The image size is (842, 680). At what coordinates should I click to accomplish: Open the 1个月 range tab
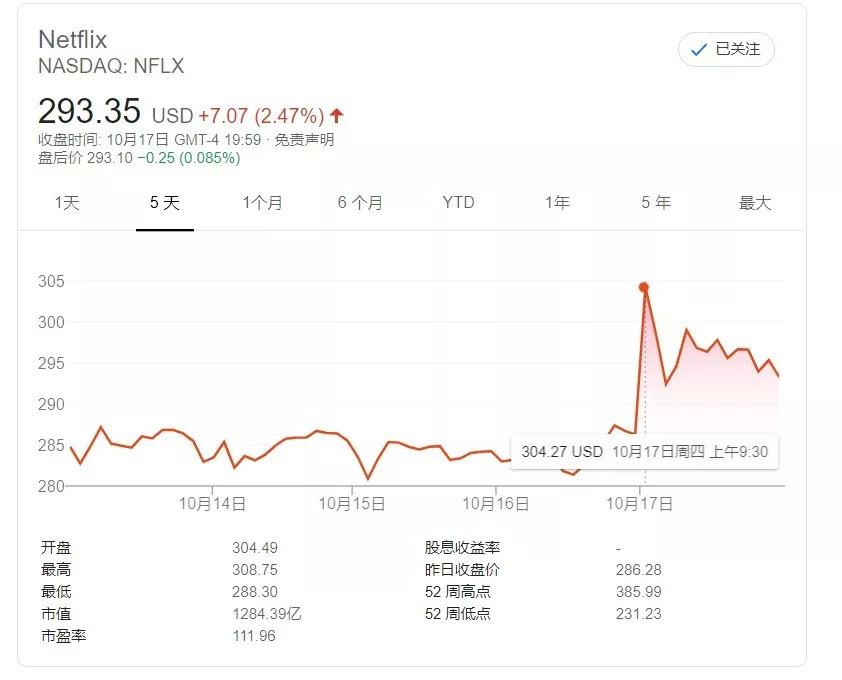(x=262, y=203)
